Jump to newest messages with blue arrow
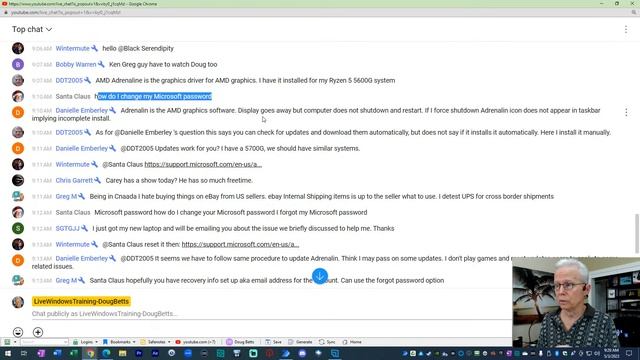Image resolution: width=640 pixels, height=360 pixels. (320, 276)
